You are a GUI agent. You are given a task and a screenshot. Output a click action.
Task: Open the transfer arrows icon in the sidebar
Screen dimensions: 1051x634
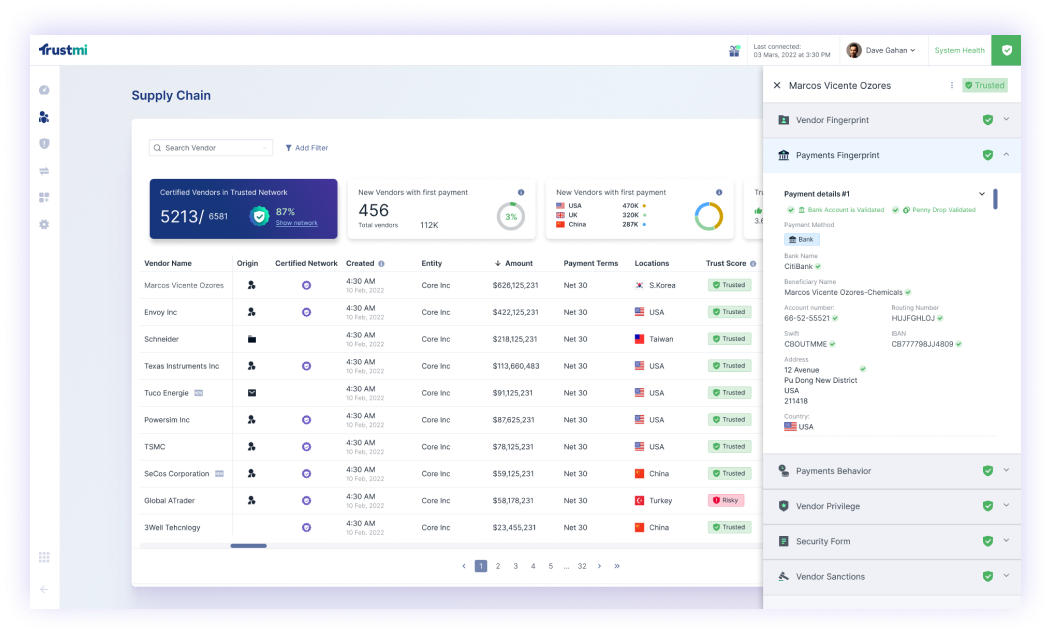tap(44, 171)
